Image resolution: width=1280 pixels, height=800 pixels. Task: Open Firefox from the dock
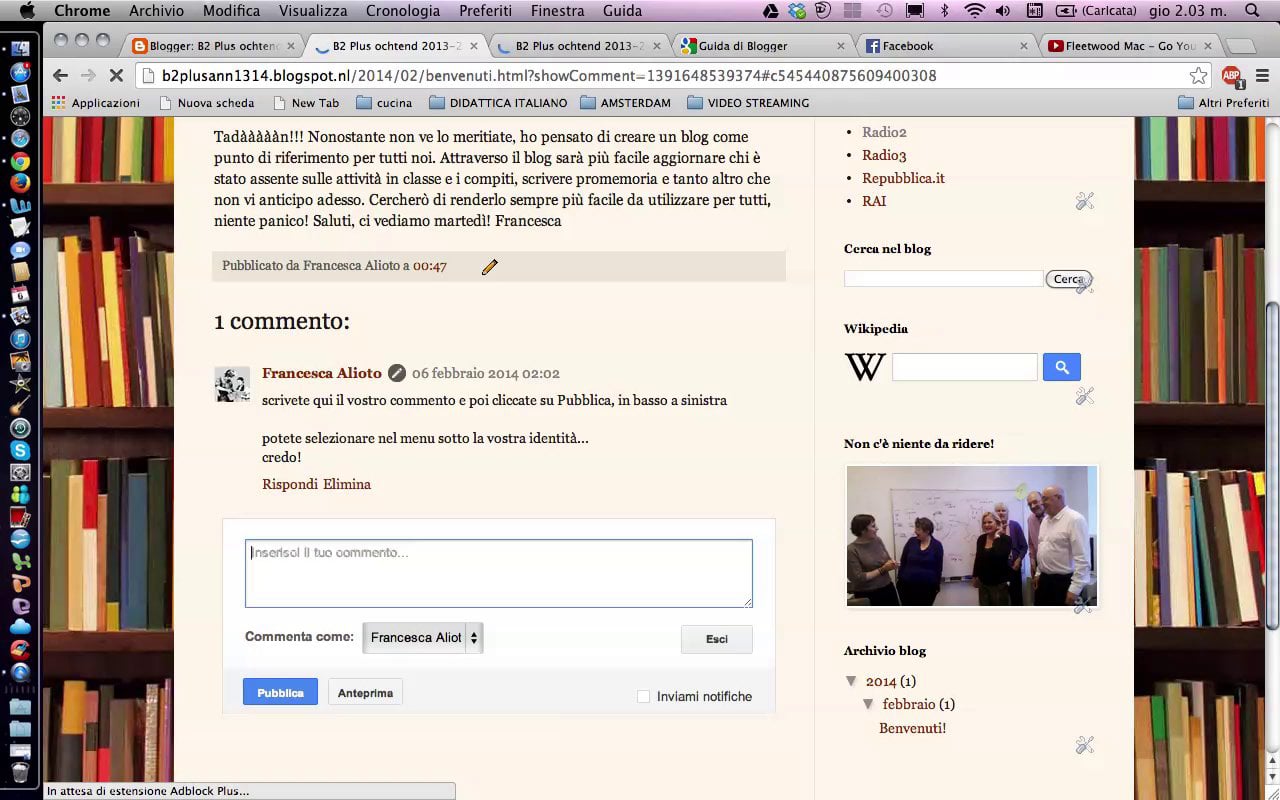coord(20,184)
